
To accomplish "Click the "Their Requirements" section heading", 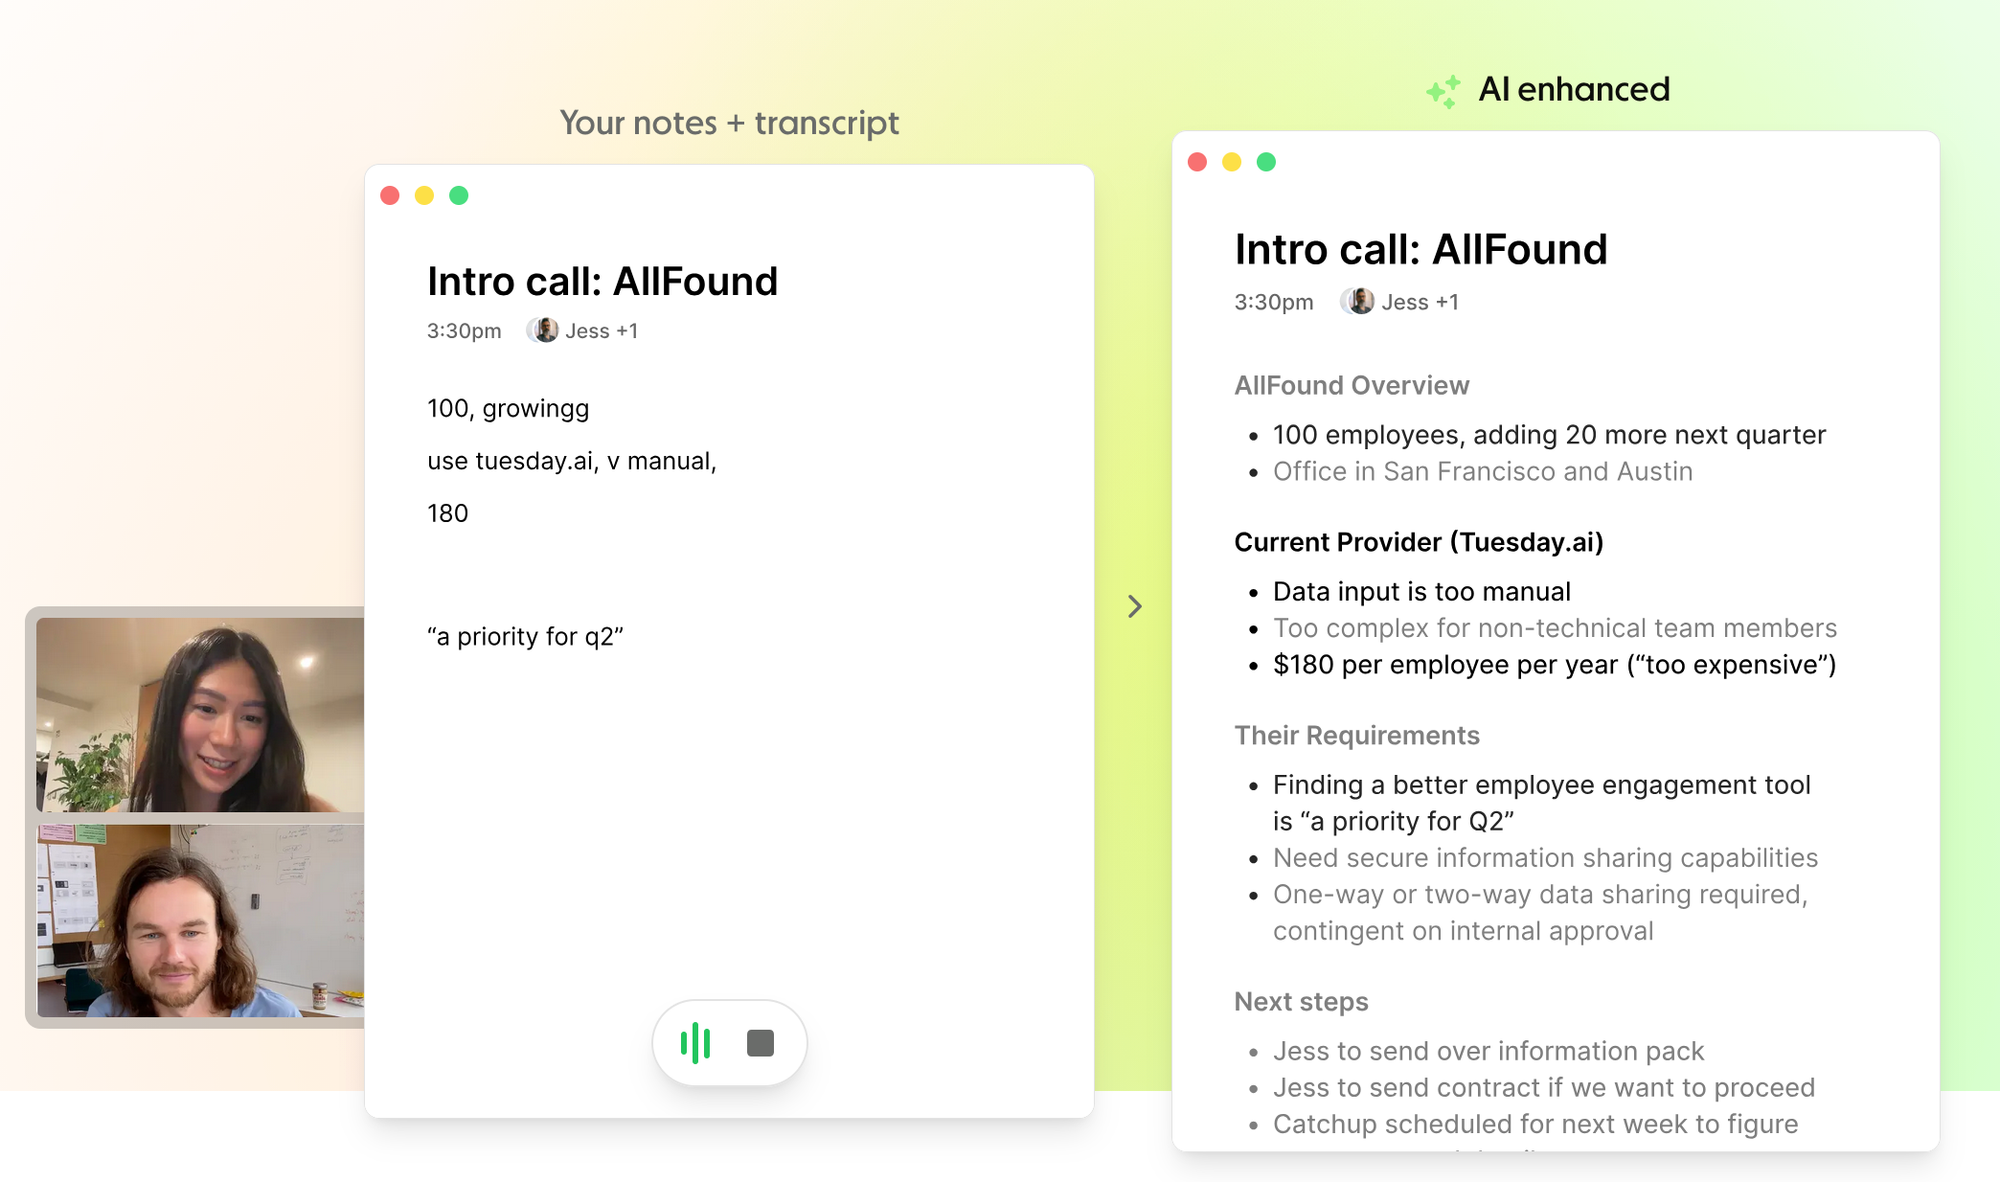I will coord(1356,735).
